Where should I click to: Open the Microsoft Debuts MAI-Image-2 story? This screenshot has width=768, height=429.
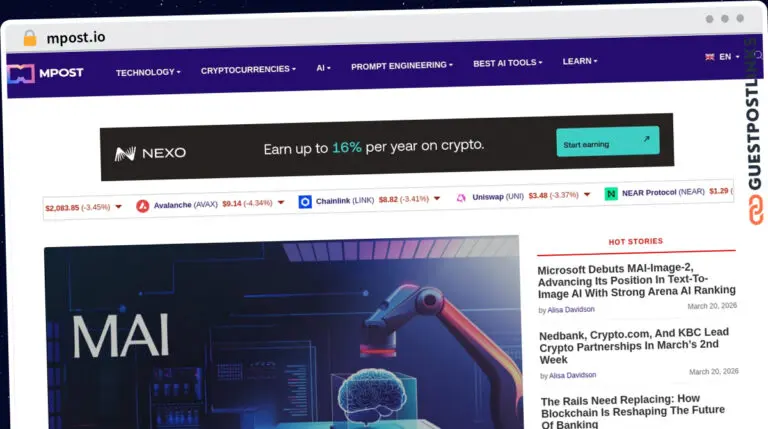point(636,281)
